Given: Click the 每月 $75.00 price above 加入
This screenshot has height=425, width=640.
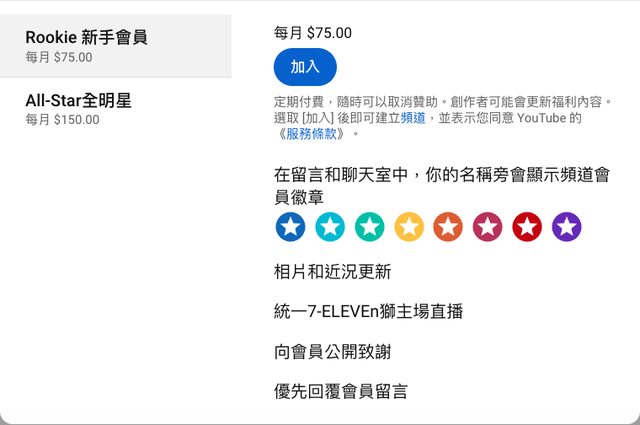Looking at the screenshot, I should coord(313,33).
